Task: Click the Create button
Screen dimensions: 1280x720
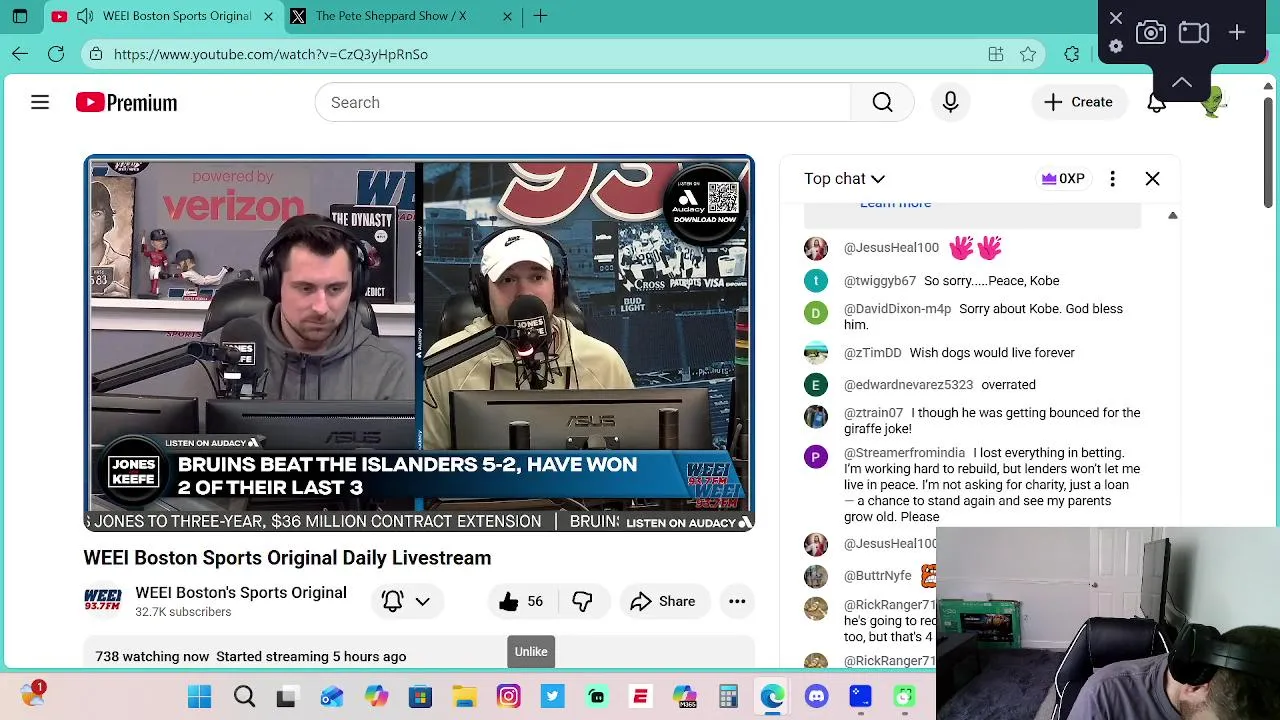Action: point(1078,102)
